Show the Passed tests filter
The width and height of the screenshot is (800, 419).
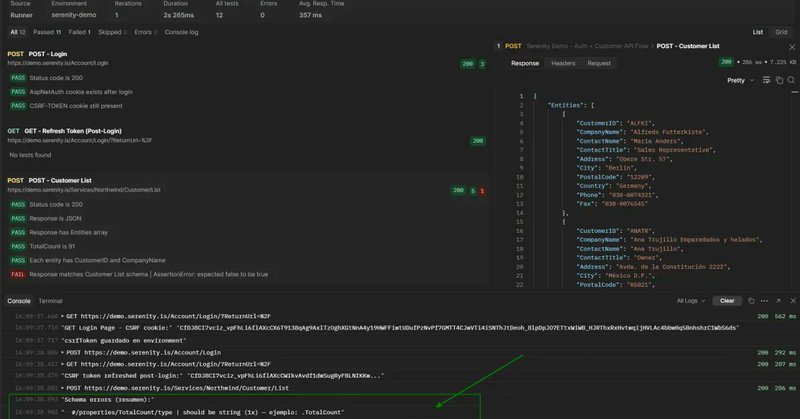coord(48,33)
